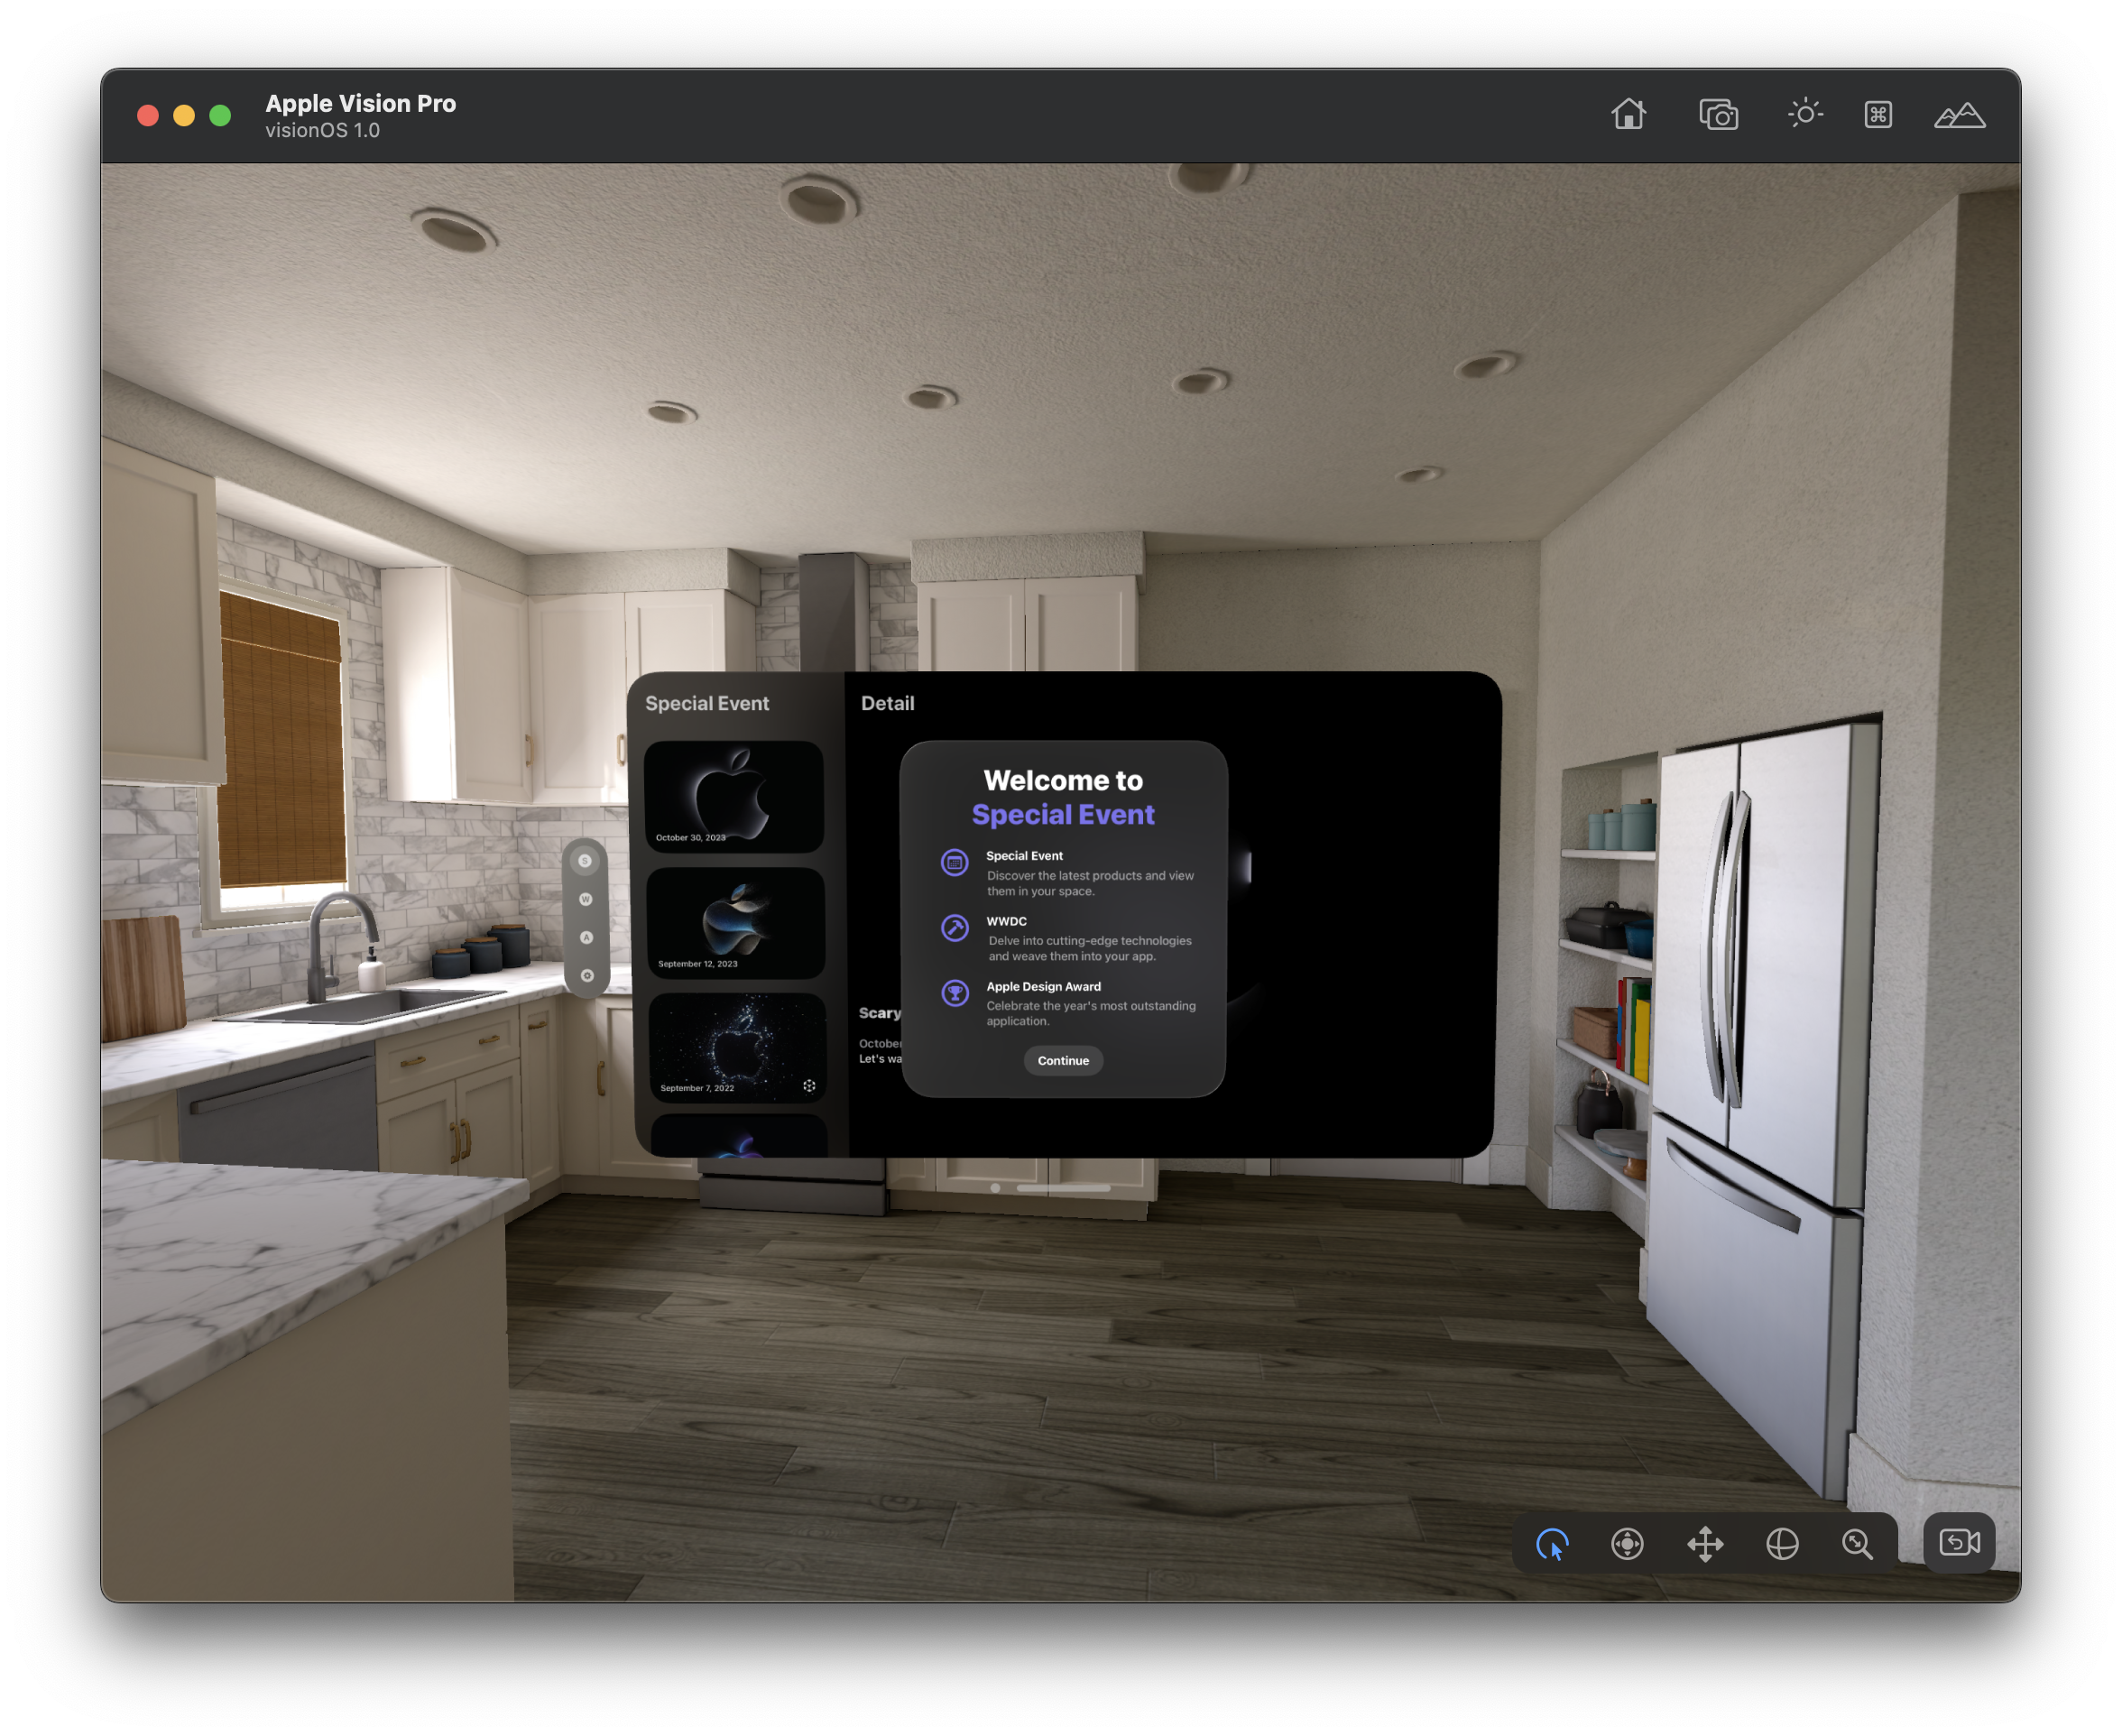Open the October 30, 2023 event thumbnail
Viewport: 2122px width, 1736px height.
coord(734,796)
